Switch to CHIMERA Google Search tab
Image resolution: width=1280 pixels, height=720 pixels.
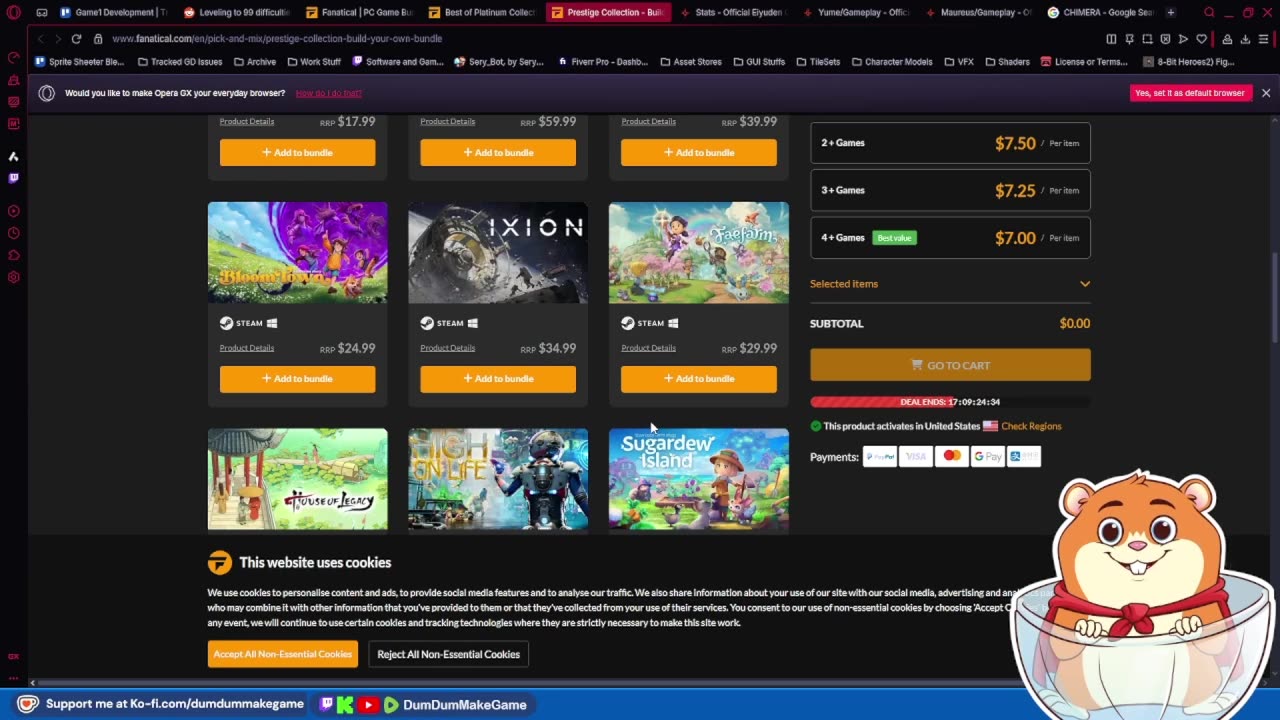click(x=1100, y=12)
